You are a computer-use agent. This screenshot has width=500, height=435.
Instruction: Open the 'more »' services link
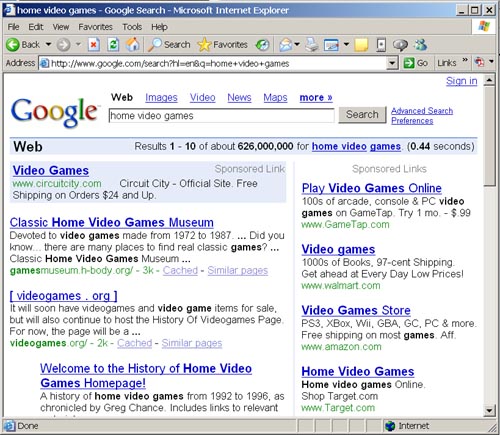coord(316,98)
